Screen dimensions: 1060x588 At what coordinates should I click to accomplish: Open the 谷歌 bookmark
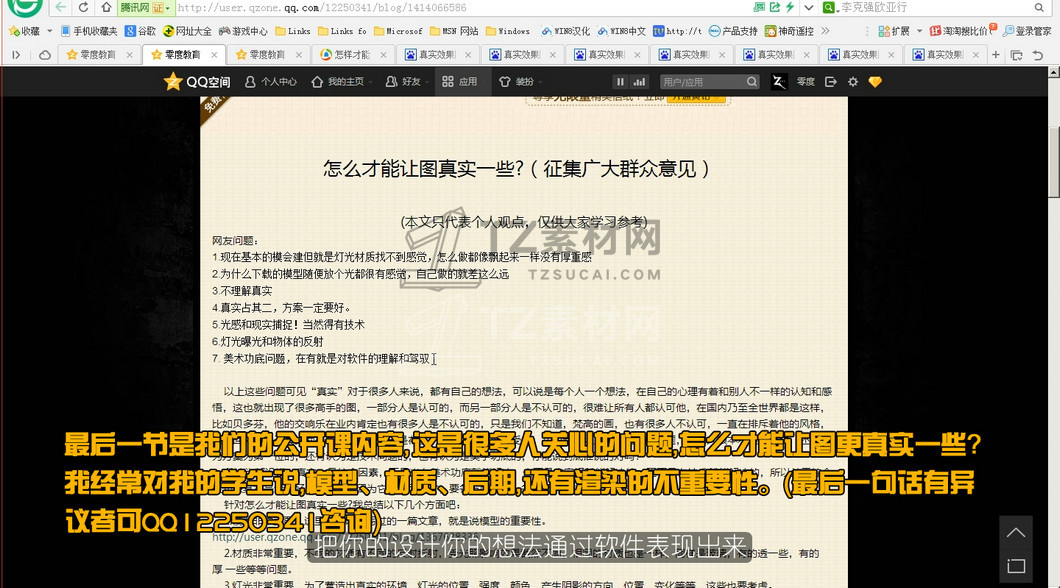[x=141, y=31]
